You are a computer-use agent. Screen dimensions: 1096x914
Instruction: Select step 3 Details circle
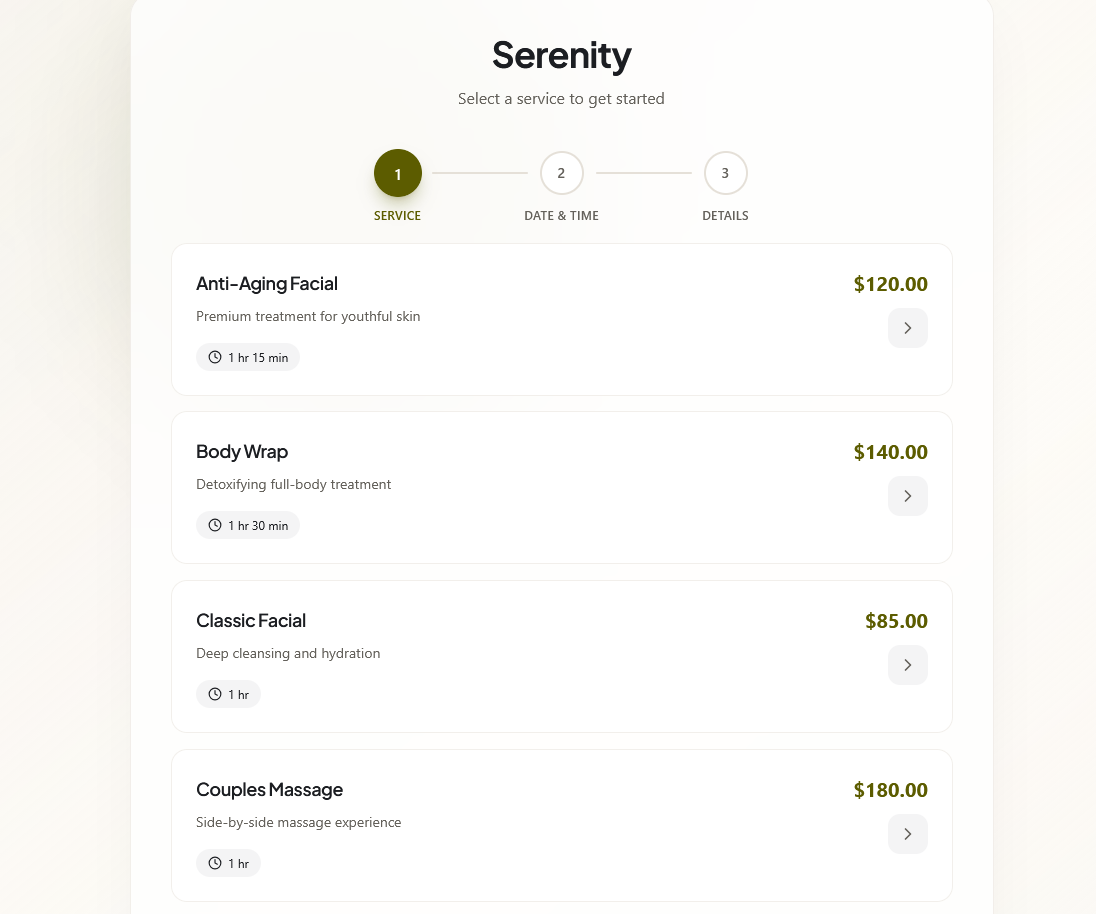click(725, 173)
